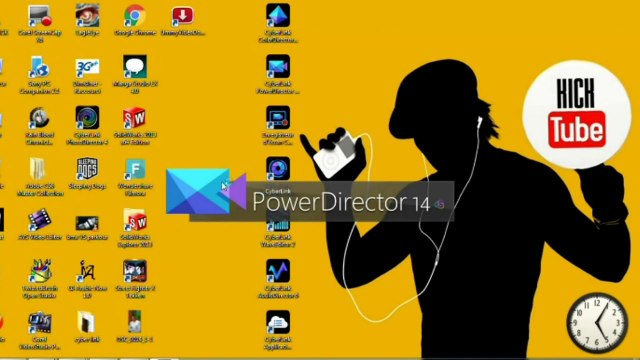This screenshot has height=360, width=640.
Task: Open the SolidWorks Explorer folder-style shortcut
Action: coord(135,220)
